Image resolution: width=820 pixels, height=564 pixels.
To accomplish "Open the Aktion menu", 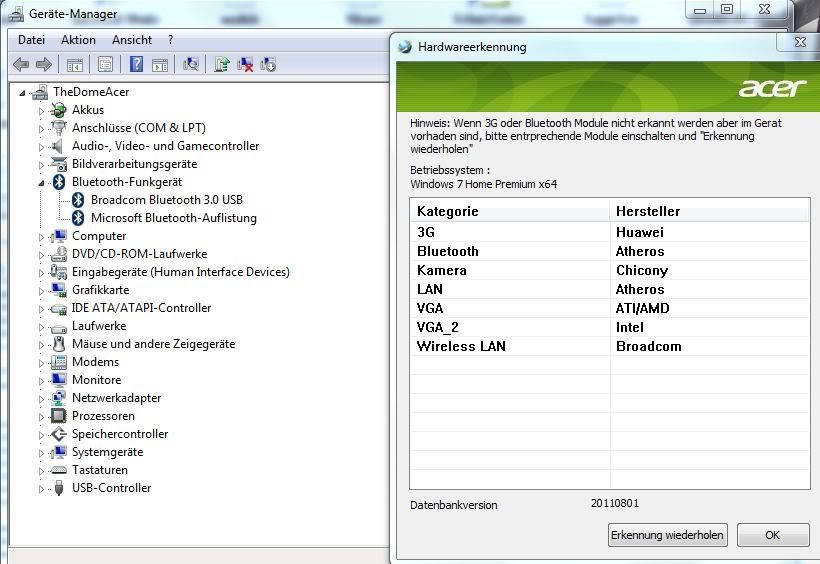I will pyautogui.click(x=78, y=40).
